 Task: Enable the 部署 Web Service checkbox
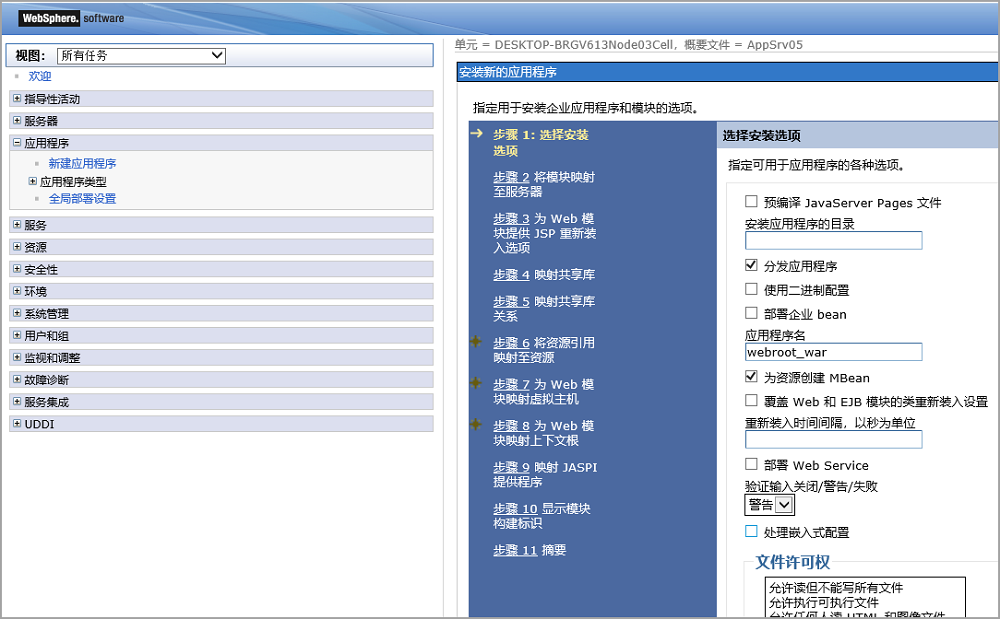(751, 464)
